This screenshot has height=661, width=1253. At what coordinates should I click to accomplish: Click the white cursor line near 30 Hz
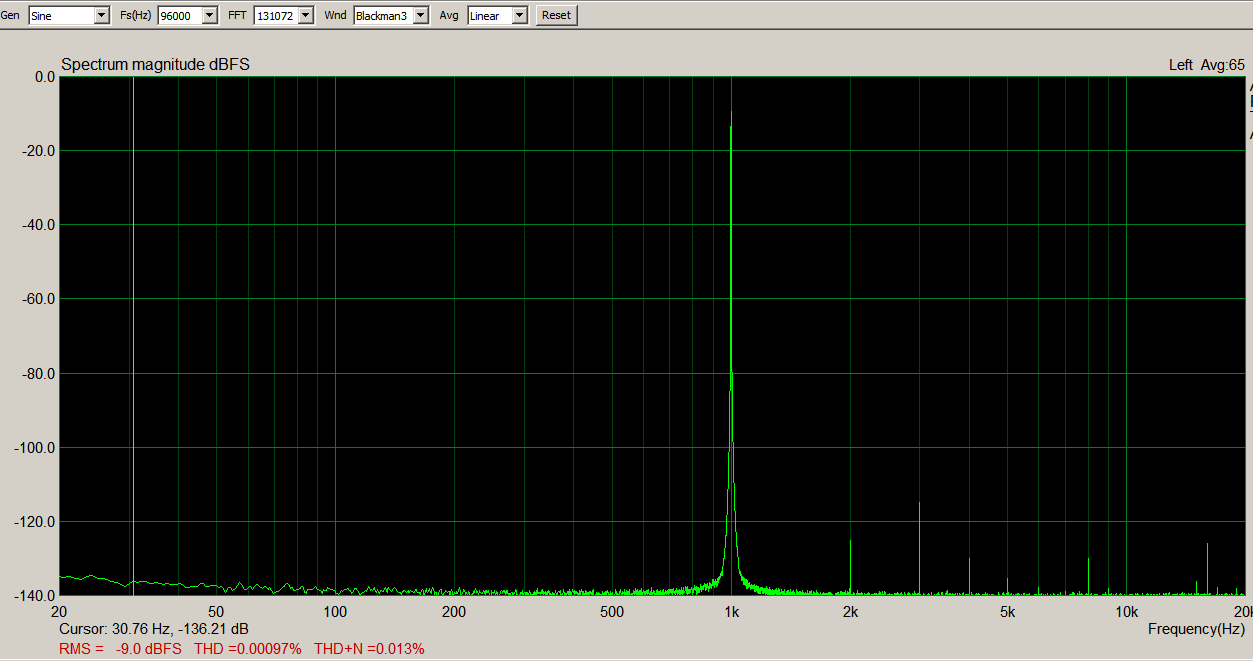pos(133,335)
